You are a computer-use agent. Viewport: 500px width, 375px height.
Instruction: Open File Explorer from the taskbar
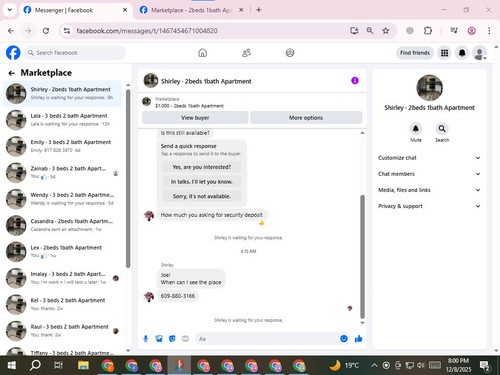point(83,365)
